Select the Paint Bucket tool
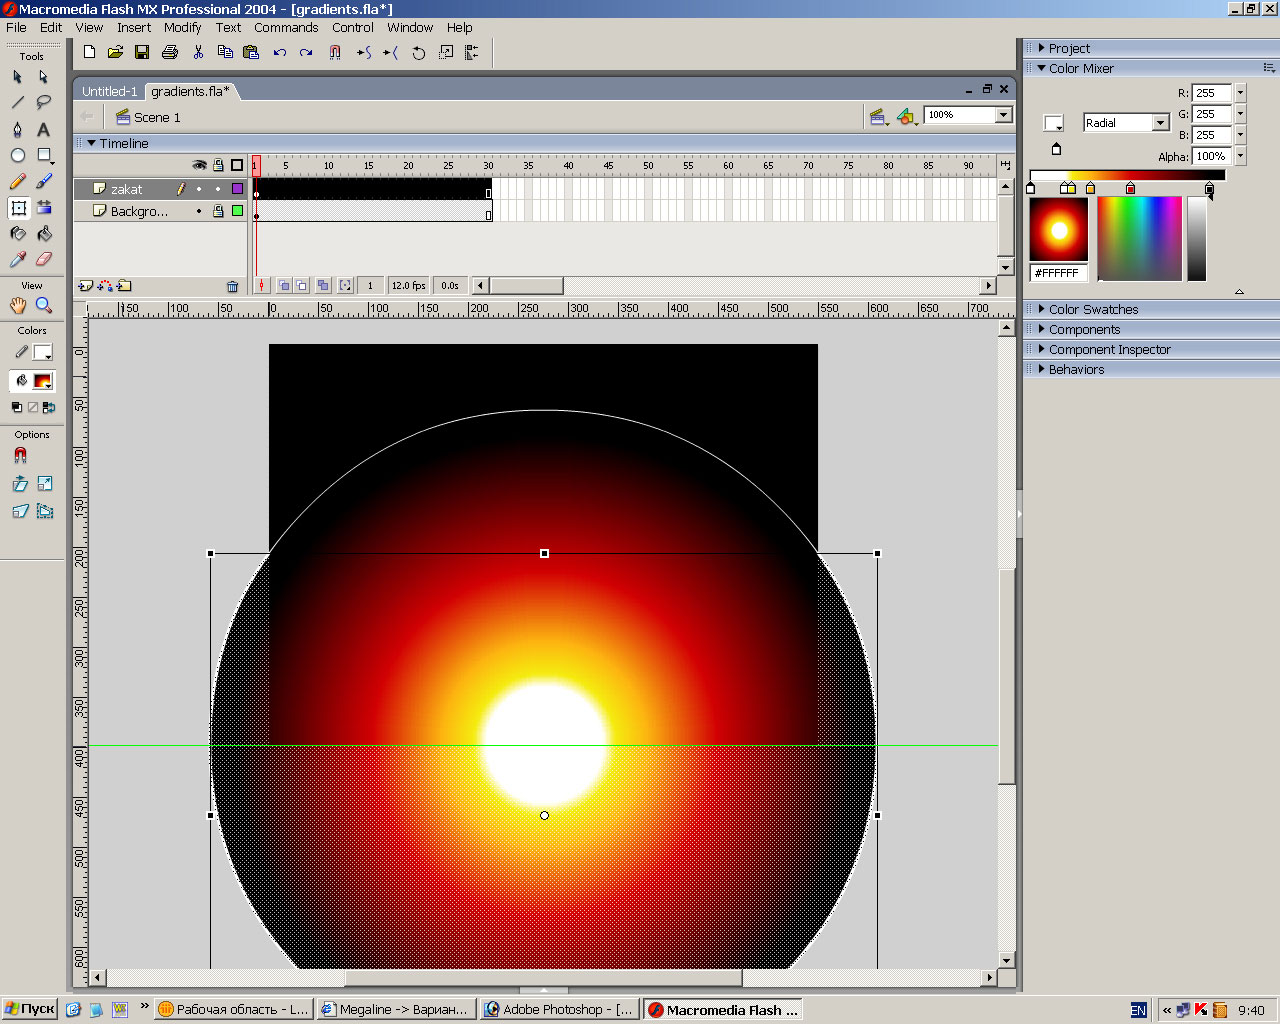The height and width of the screenshot is (1024, 1280). (x=44, y=233)
